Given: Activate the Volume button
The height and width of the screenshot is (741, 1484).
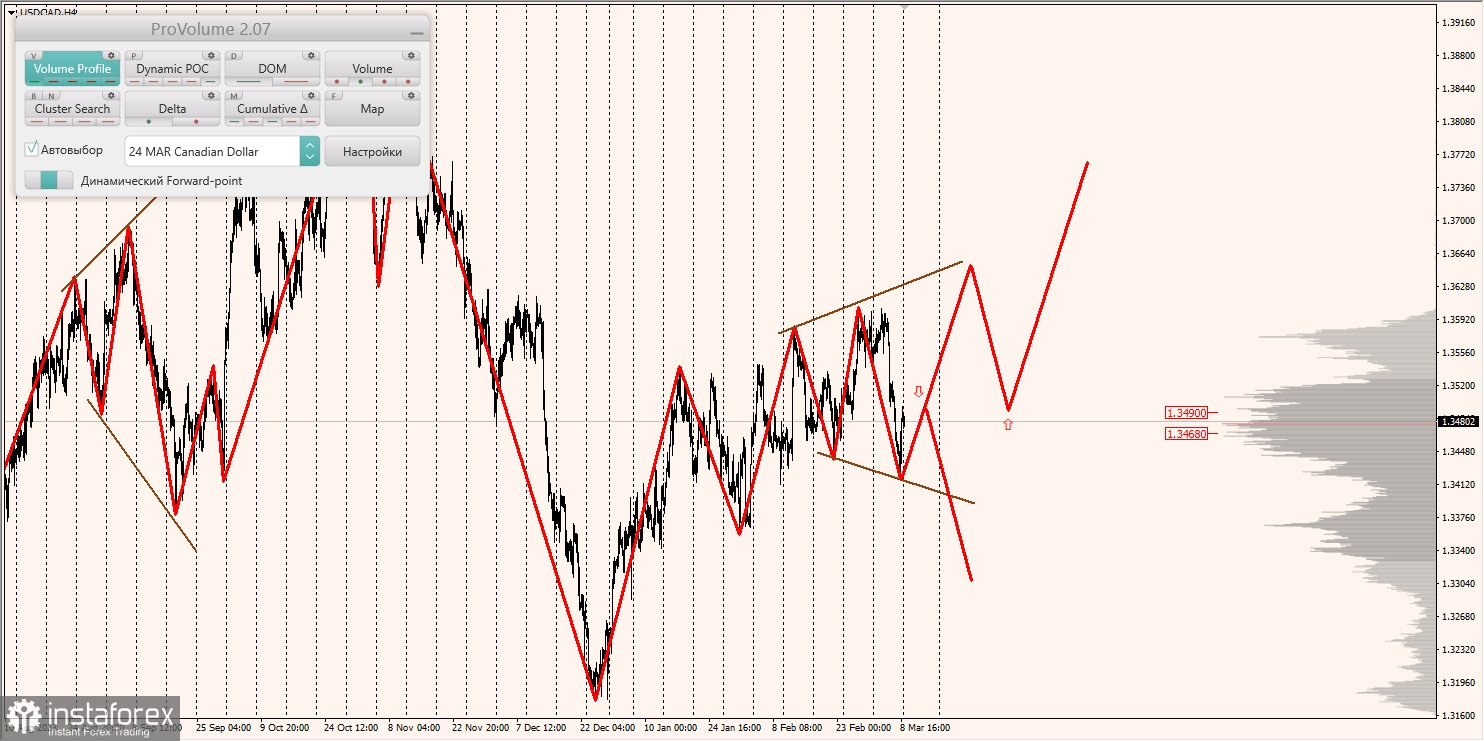Looking at the screenshot, I should (372, 69).
